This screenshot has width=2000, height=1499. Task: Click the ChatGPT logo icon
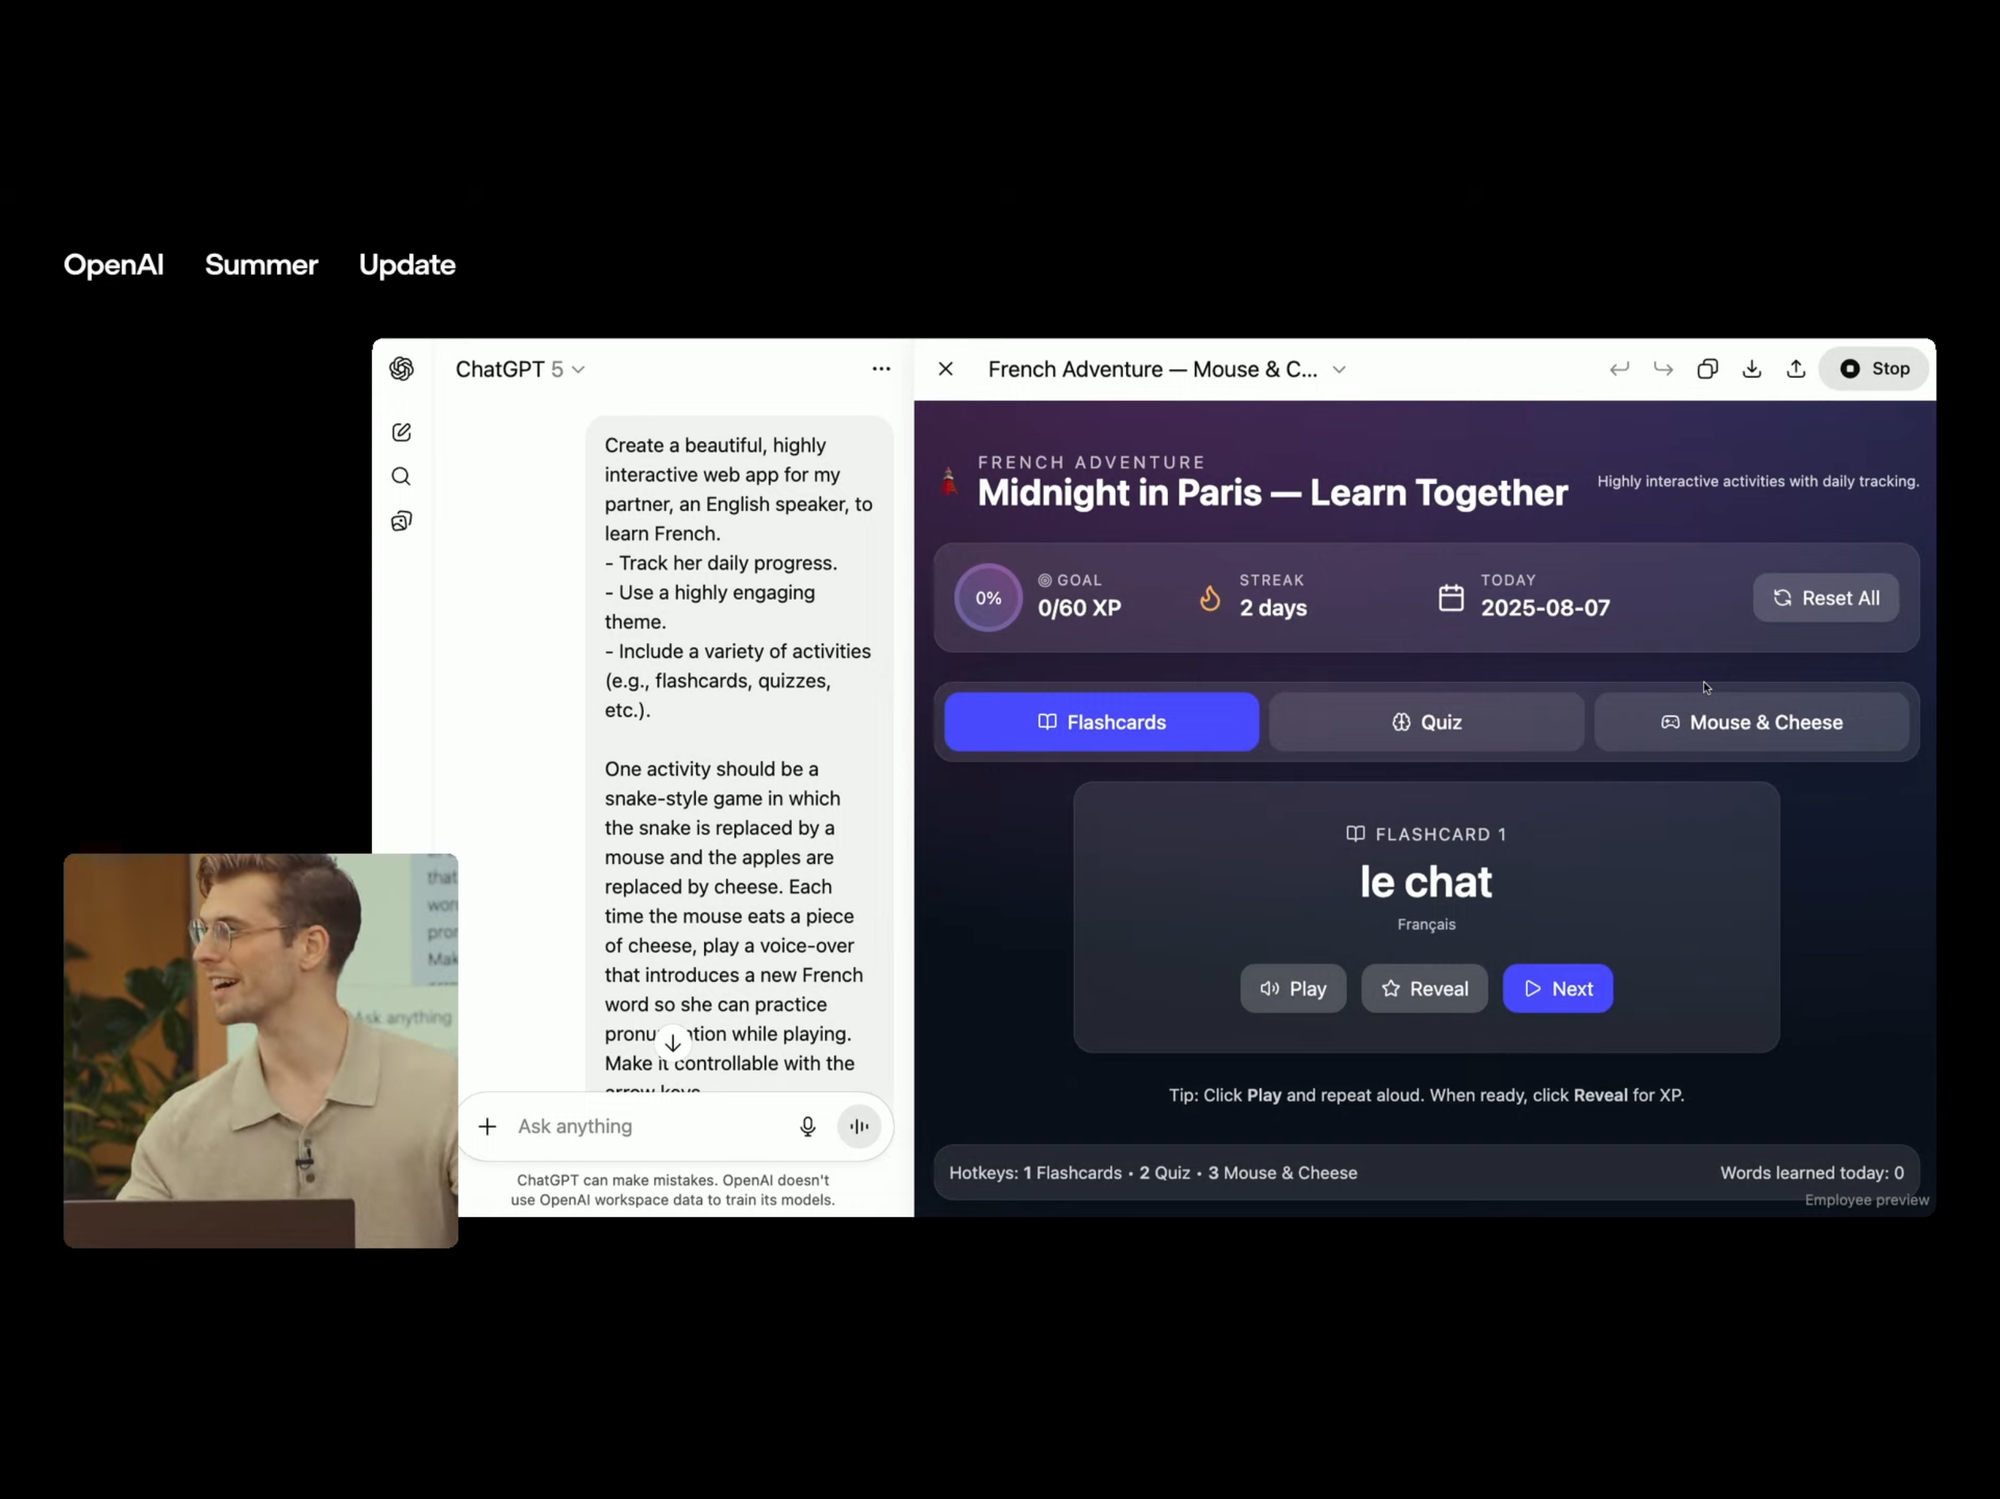401,369
